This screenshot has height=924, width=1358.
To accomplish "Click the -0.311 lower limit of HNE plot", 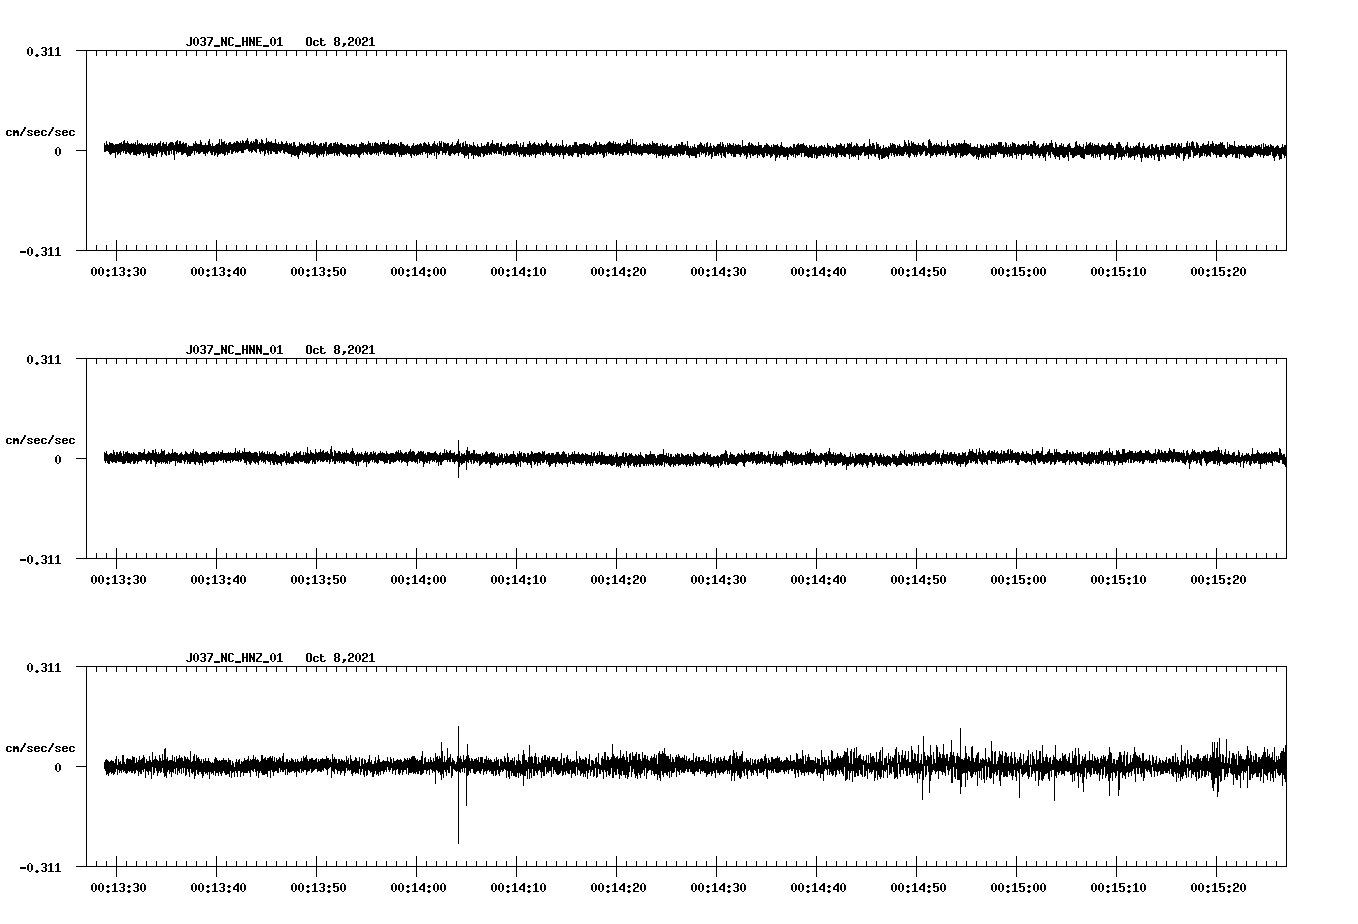I will (40, 251).
